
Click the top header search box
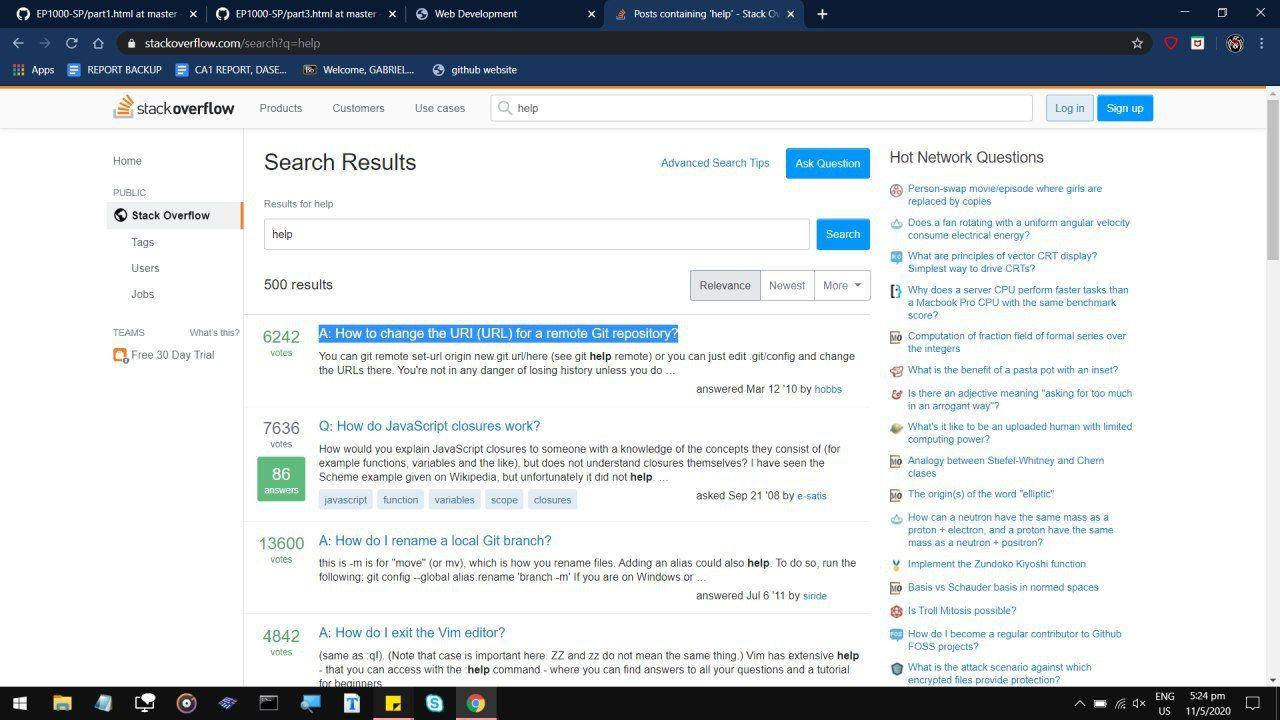[761, 108]
